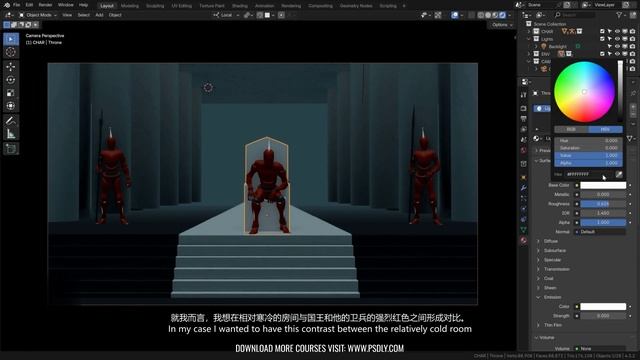640x360 pixels.
Task: Click the Roughness slider
Action: click(603, 204)
